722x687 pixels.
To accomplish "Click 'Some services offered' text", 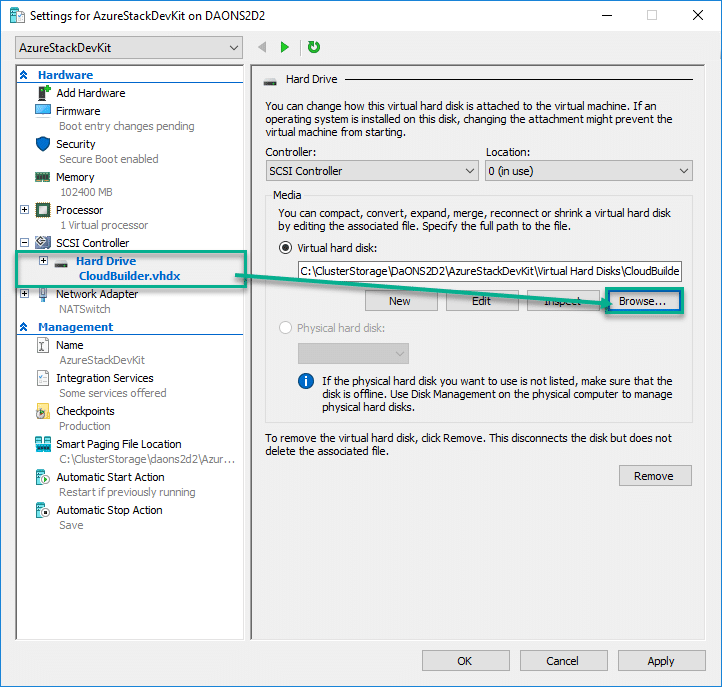I will [x=113, y=393].
